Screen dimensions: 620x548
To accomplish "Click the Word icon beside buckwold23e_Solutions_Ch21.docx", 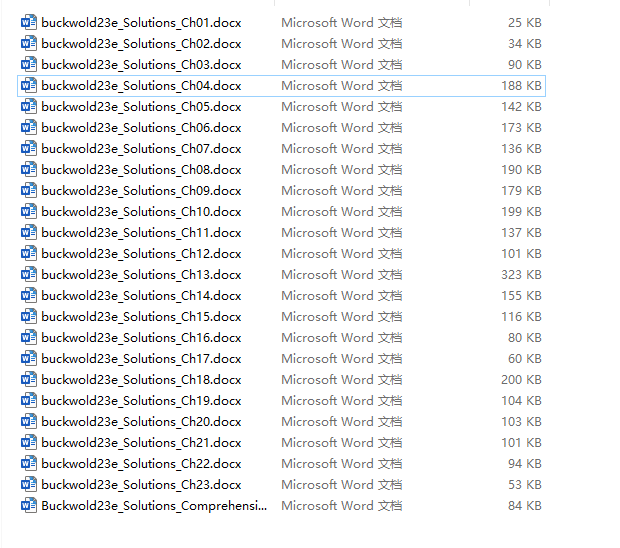I will [29, 441].
